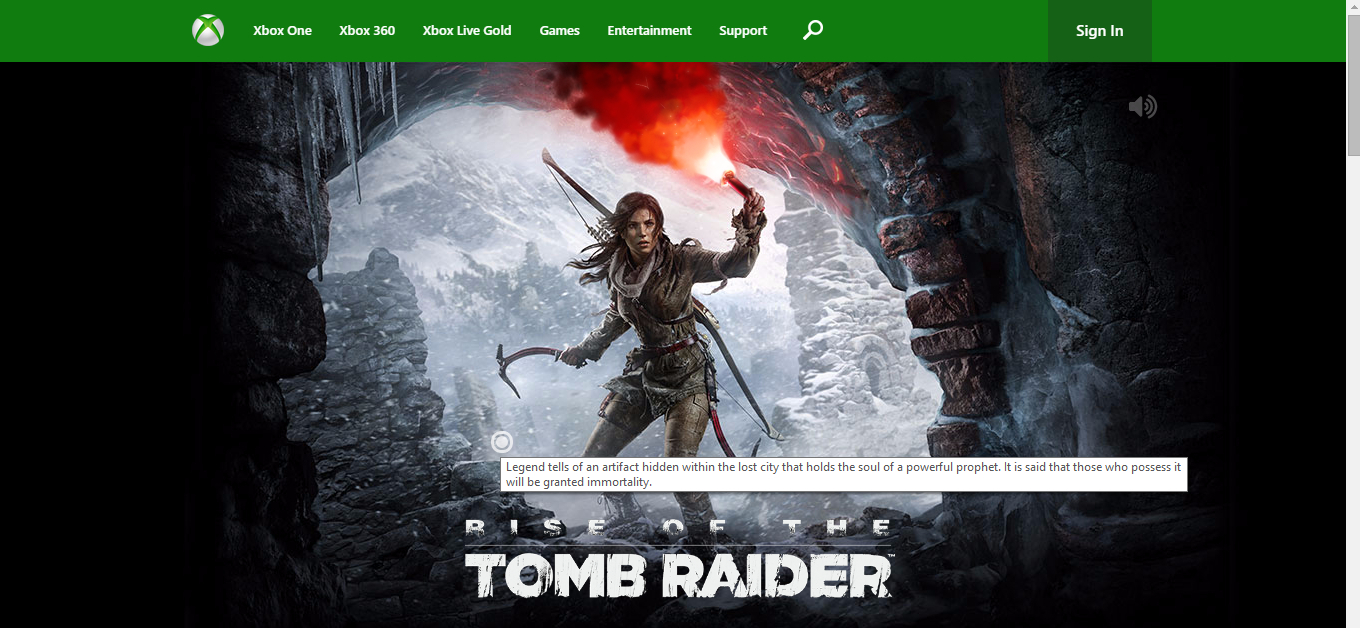Image resolution: width=1360 pixels, height=628 pixels.
Task: Open search with the magnifying glass icon
Action: click(x=813, y=30)
